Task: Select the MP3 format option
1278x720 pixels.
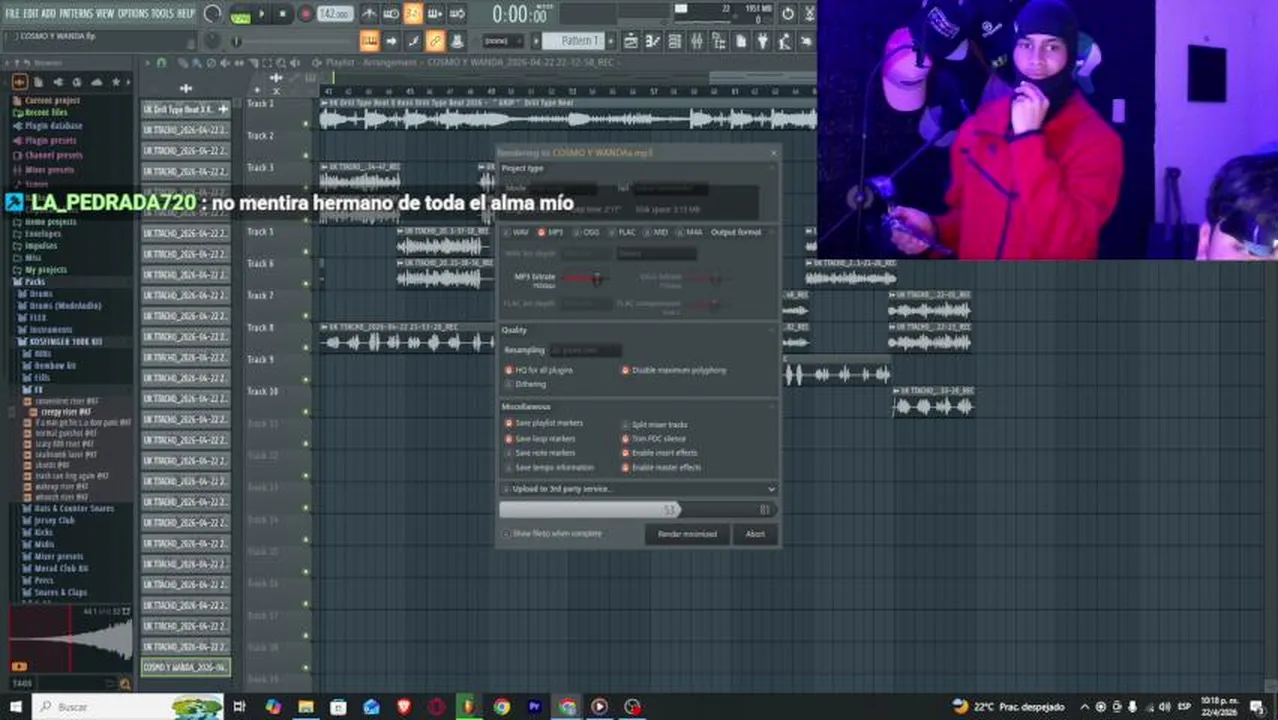Action: (x=550, y=232)
